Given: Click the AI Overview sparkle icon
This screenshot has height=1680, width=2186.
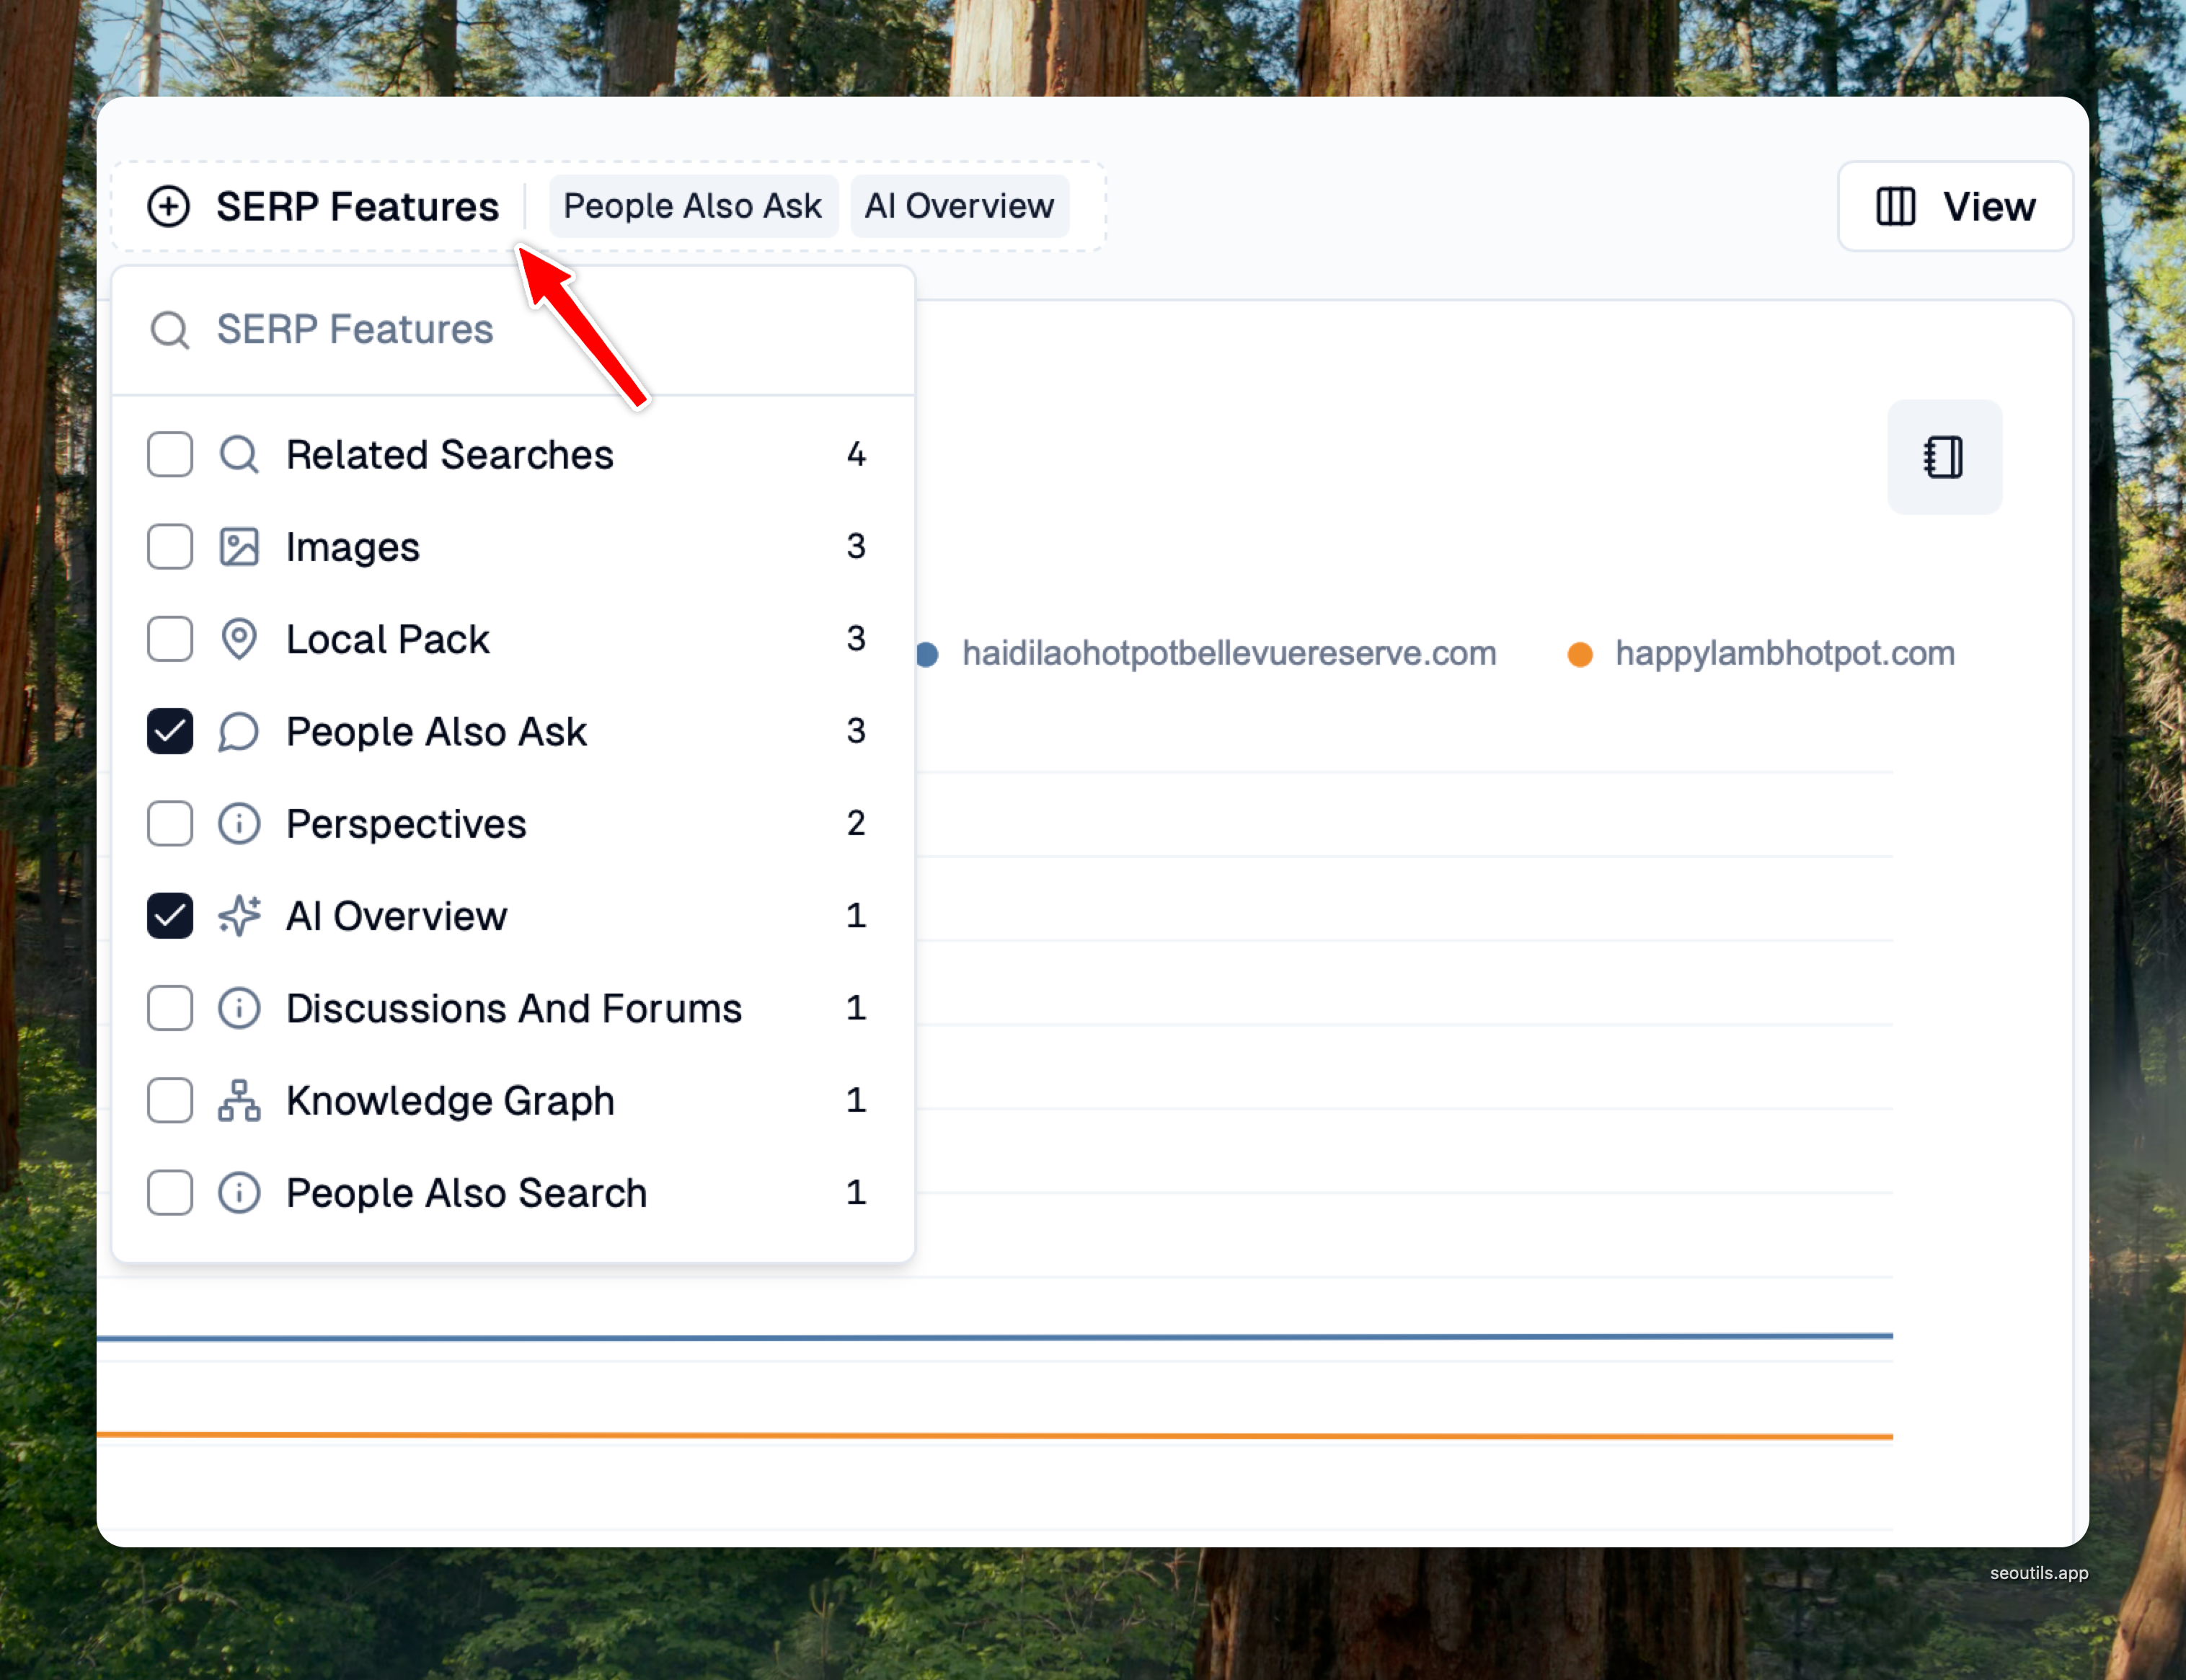Looking at the screenshot, I should click(x=239, y=916).
